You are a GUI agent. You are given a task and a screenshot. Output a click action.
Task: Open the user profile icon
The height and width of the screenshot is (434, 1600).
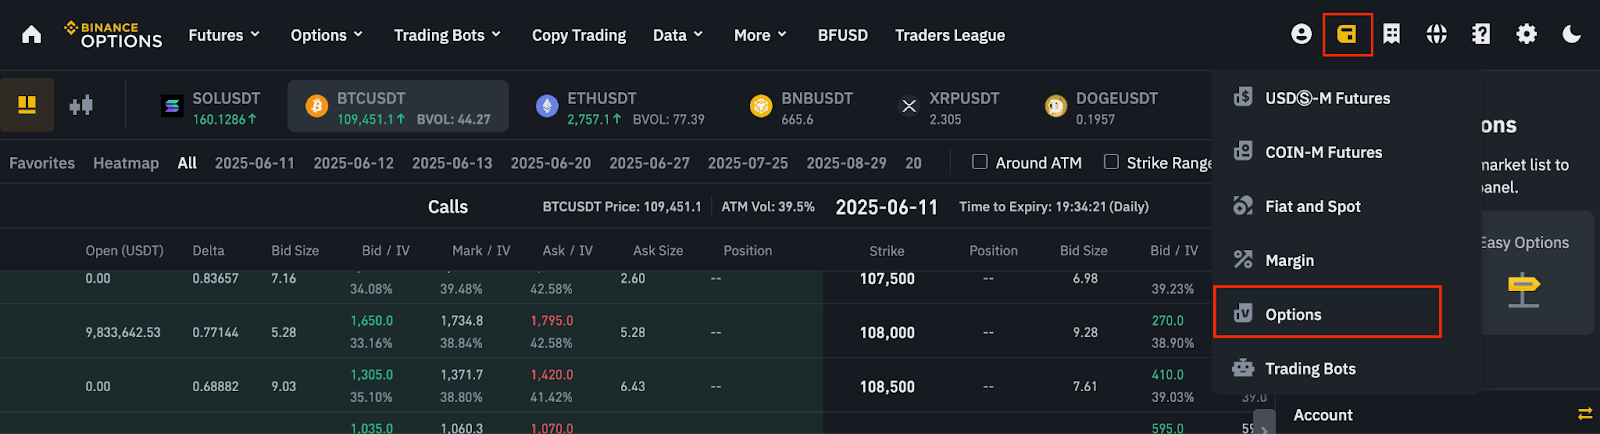1301,34
